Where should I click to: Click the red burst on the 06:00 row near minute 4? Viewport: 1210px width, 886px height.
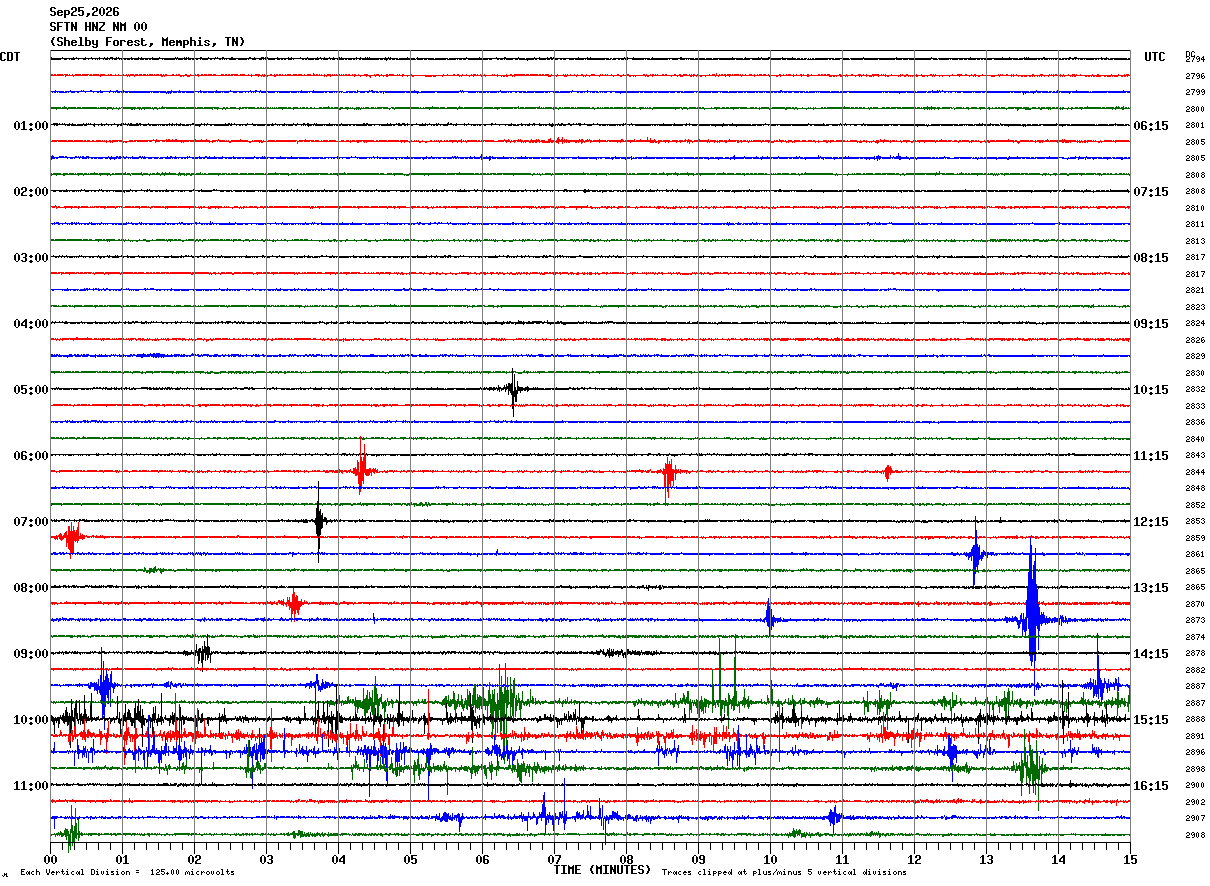362,469
